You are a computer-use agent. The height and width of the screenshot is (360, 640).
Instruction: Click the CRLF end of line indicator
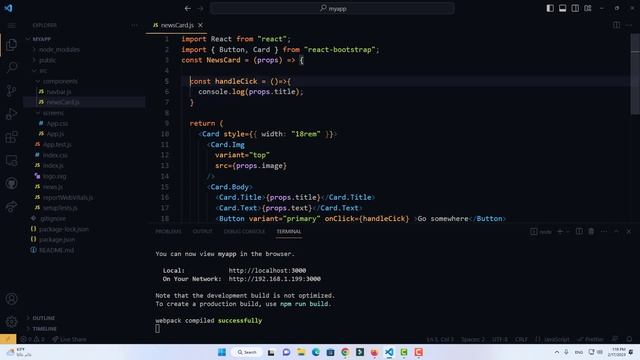[521, 339]
